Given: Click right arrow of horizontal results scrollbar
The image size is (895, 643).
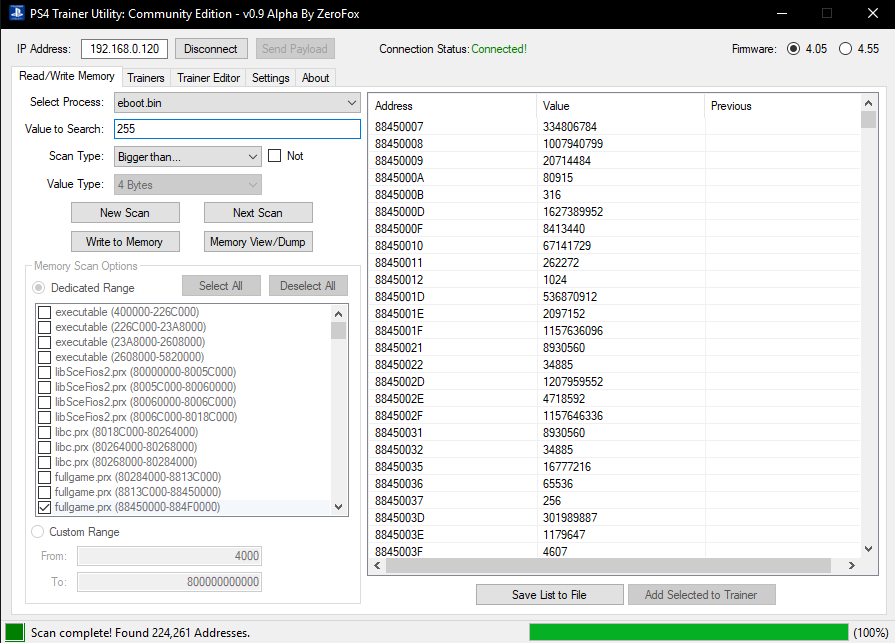Looking at the screenshot, I should click(852, 565).
